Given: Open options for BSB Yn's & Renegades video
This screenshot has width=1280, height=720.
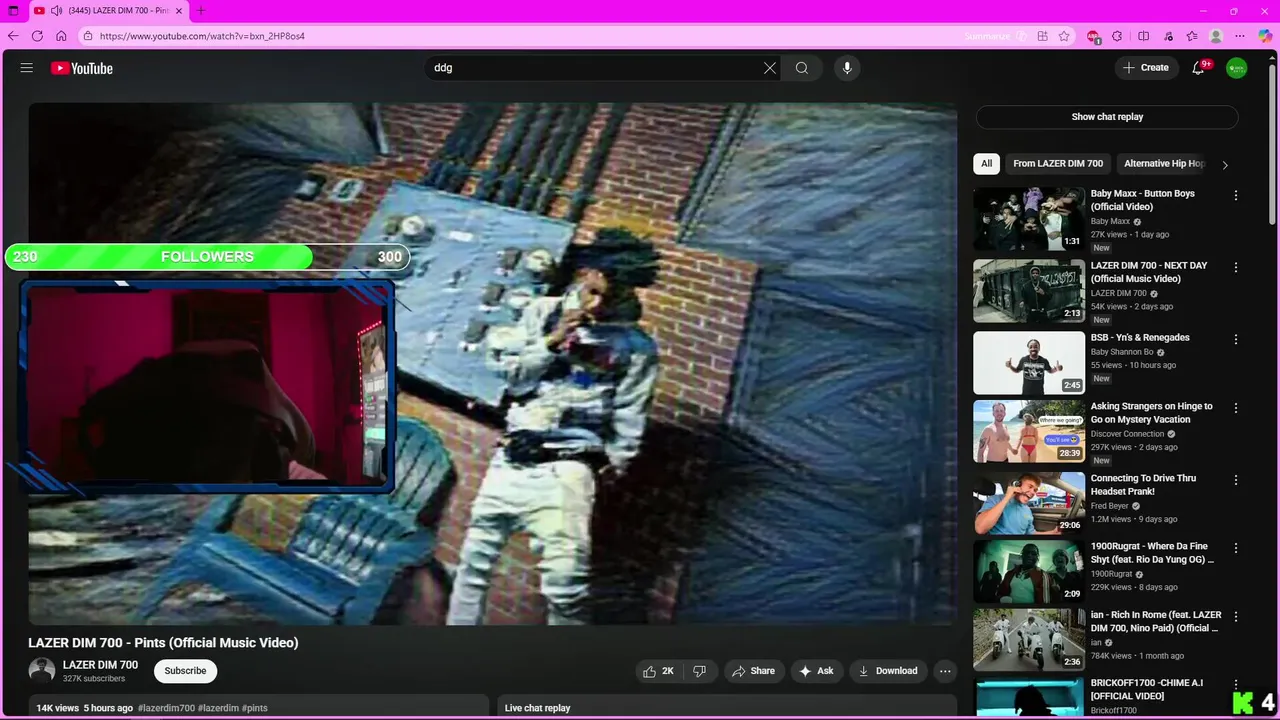Looking at the screenshot, I should [x=1236, y=340].
